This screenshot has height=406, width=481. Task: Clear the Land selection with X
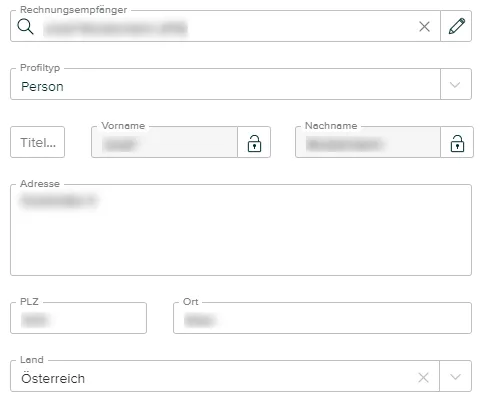(x=423, y=378)
